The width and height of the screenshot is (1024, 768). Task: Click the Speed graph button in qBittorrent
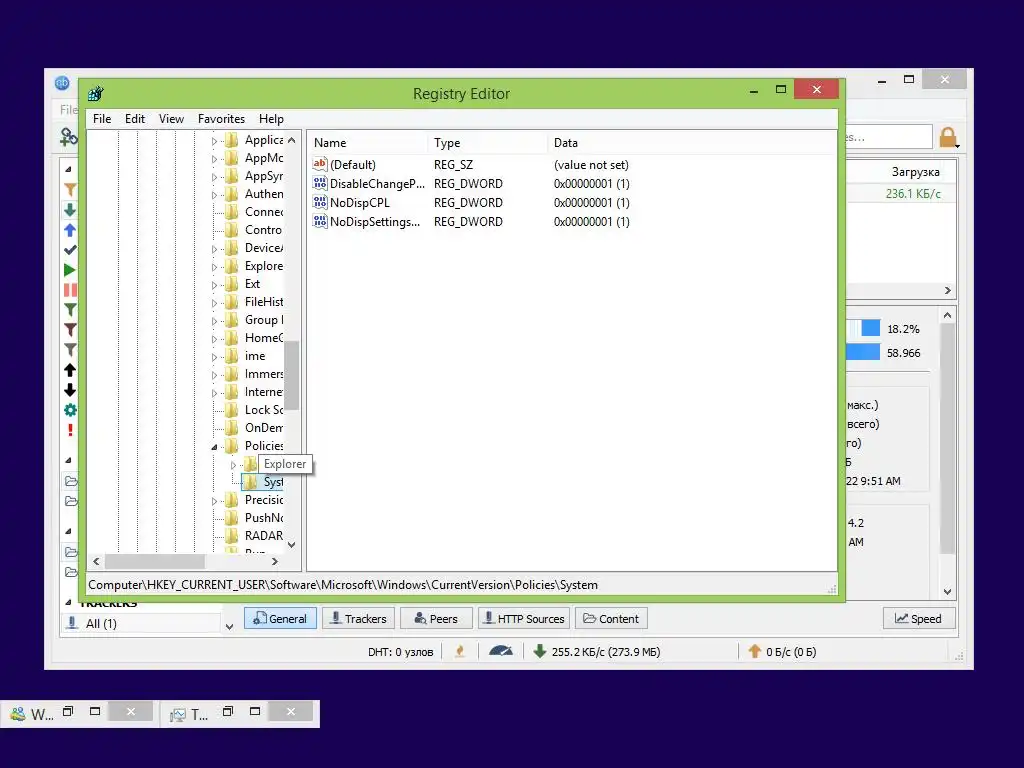point(919,618)
